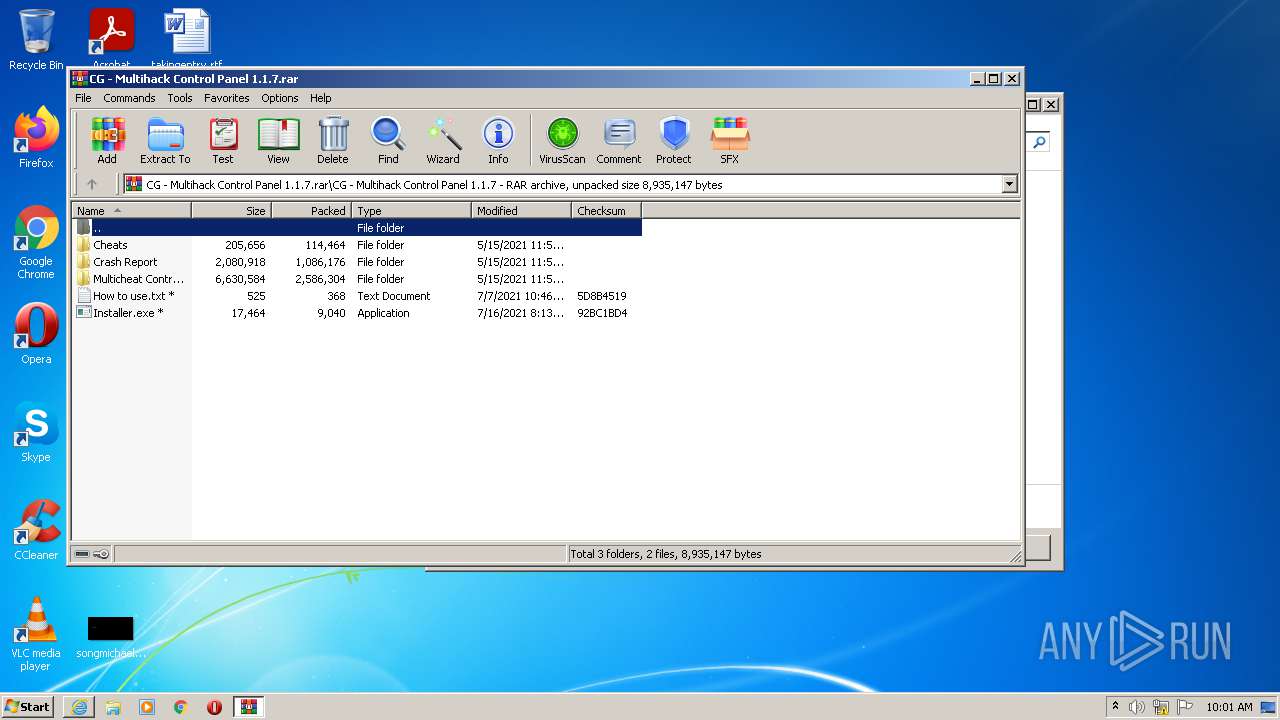Open the Favorites menu
This screenshot has width=1280, height=720.
coord(227,98)
